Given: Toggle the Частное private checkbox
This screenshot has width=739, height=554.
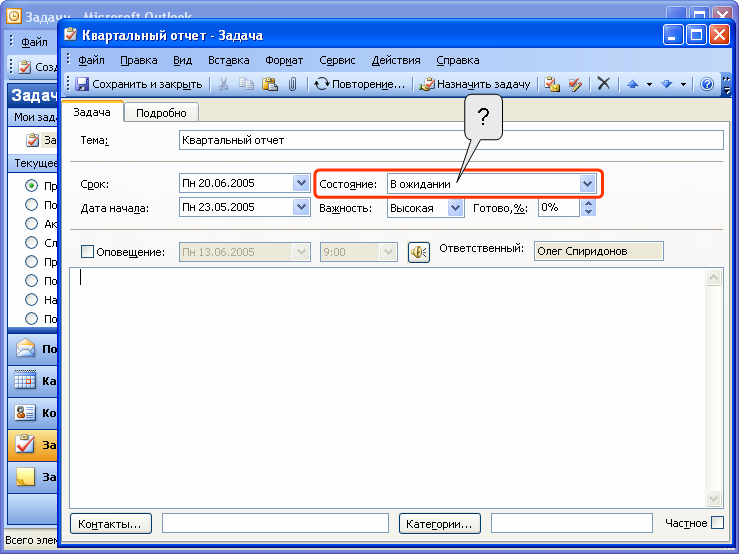Looking at the screenshot, I should pyautogui.click(x=717, y=523).
